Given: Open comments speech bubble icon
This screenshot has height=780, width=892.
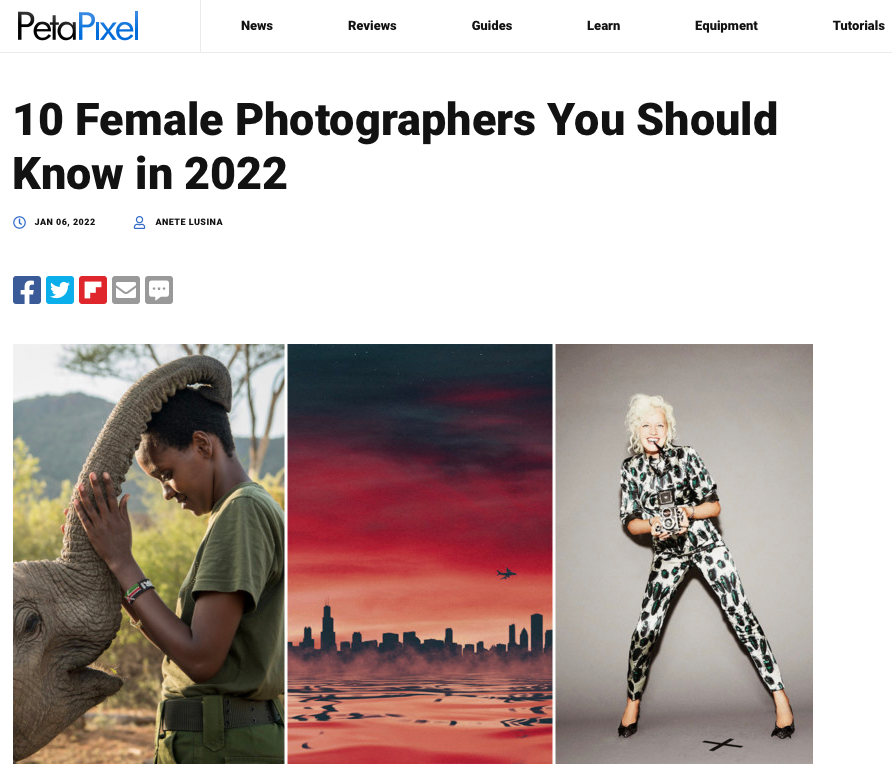Looking at the screenshot, I should [x=159, y=290].
